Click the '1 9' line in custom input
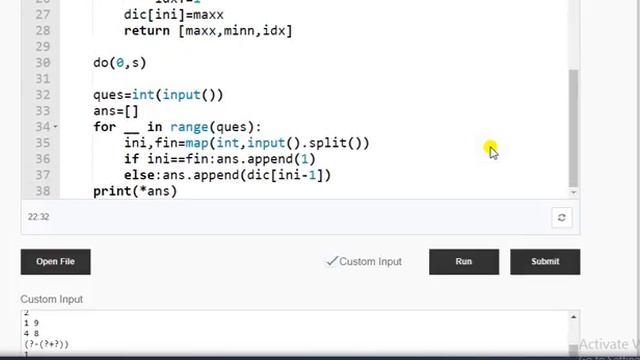Image resolution: width=640 pixels, height=360 pixels. pyautogui.click(x=31, y=323)
